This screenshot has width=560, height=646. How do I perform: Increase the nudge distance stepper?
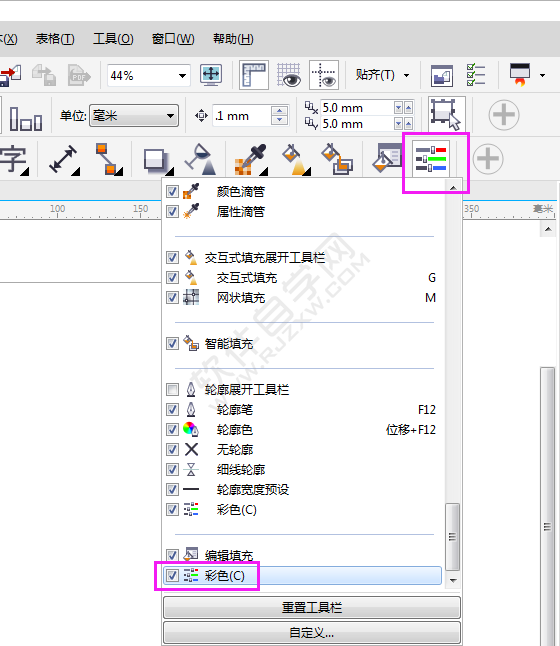click(280, 111)
